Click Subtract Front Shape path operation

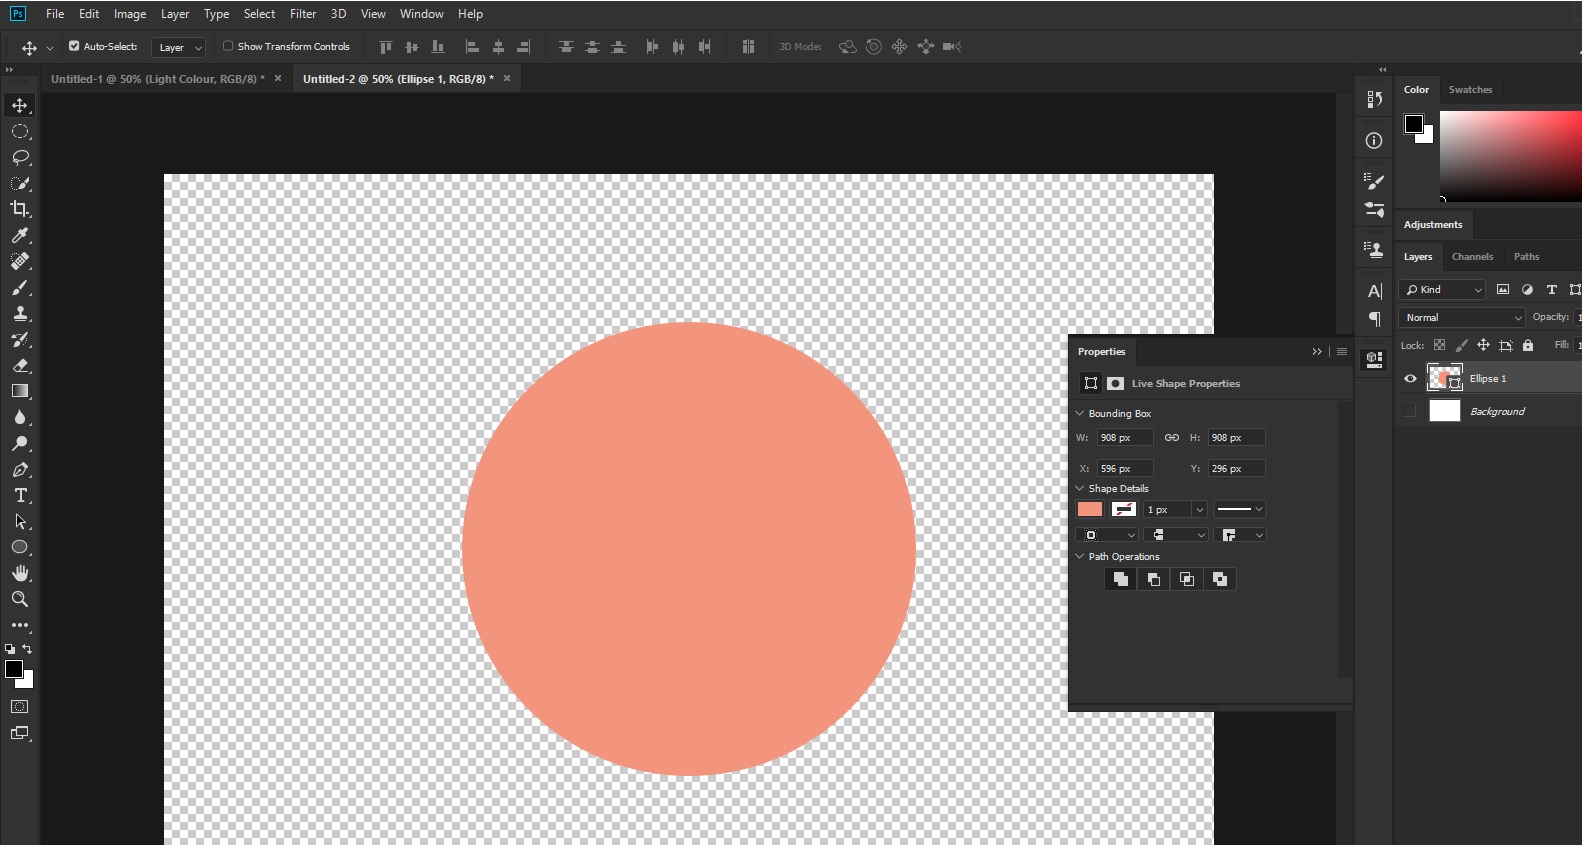pyautogui.click(x=1154, y=579)
